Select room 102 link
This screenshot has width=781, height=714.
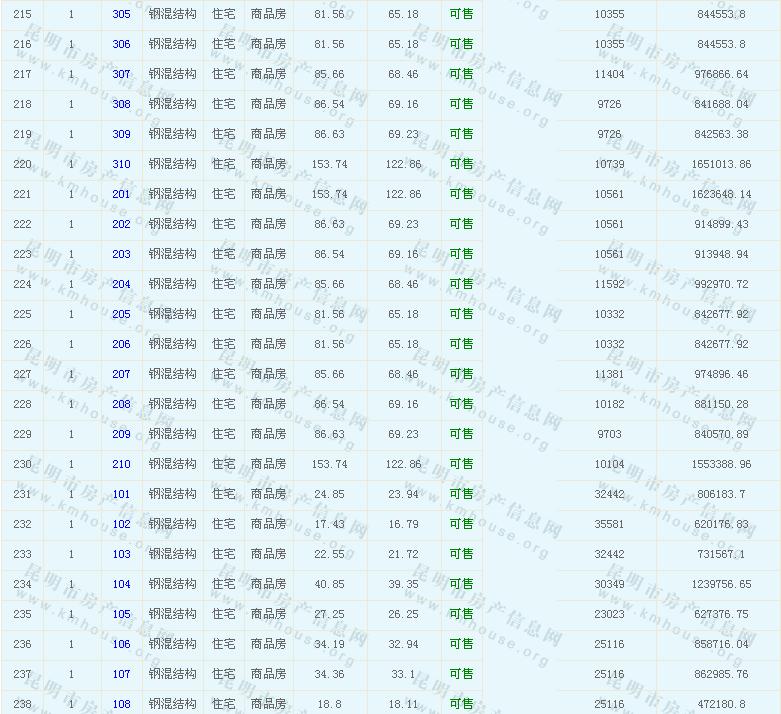121,524
